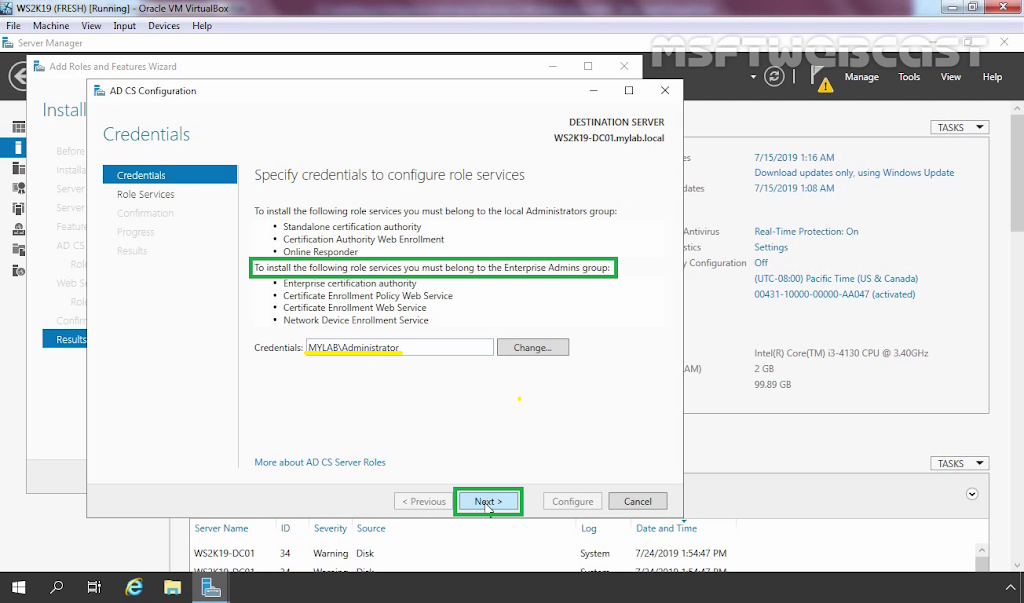Open Server Manager Tools menu
The height and width of the screenshot is (603, 1024).
point(908,76)
